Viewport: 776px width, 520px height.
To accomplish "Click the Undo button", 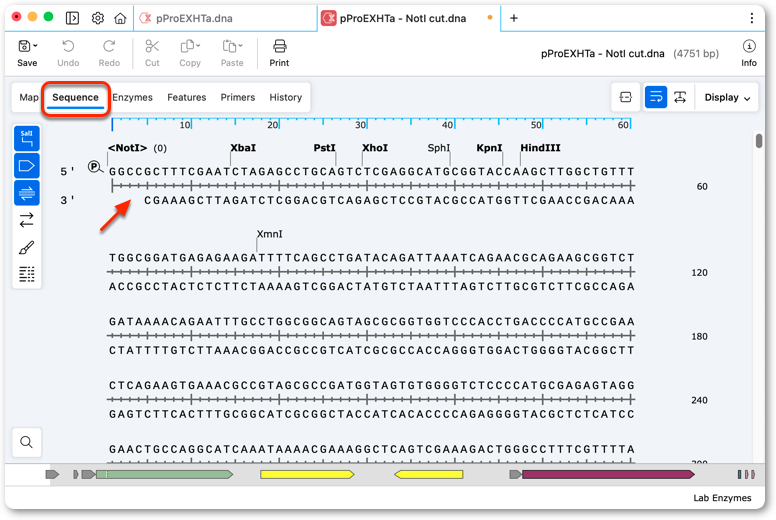I will click(x=68, y=53).
